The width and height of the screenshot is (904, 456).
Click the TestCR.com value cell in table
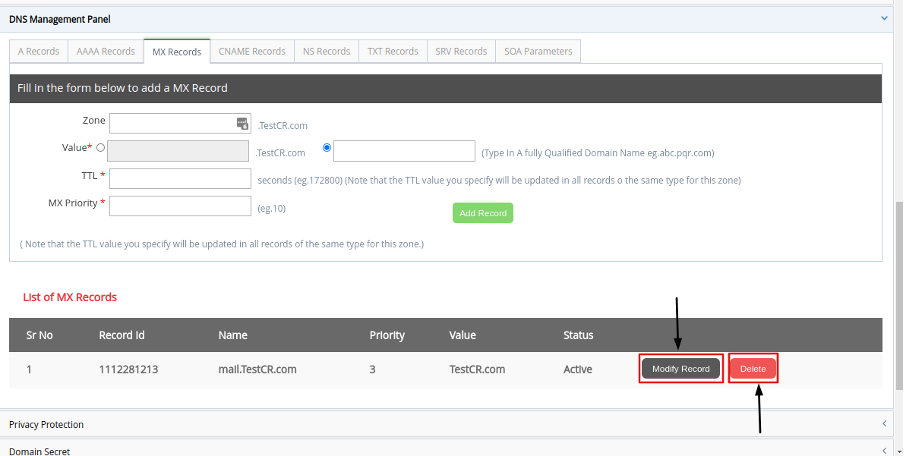477,370
